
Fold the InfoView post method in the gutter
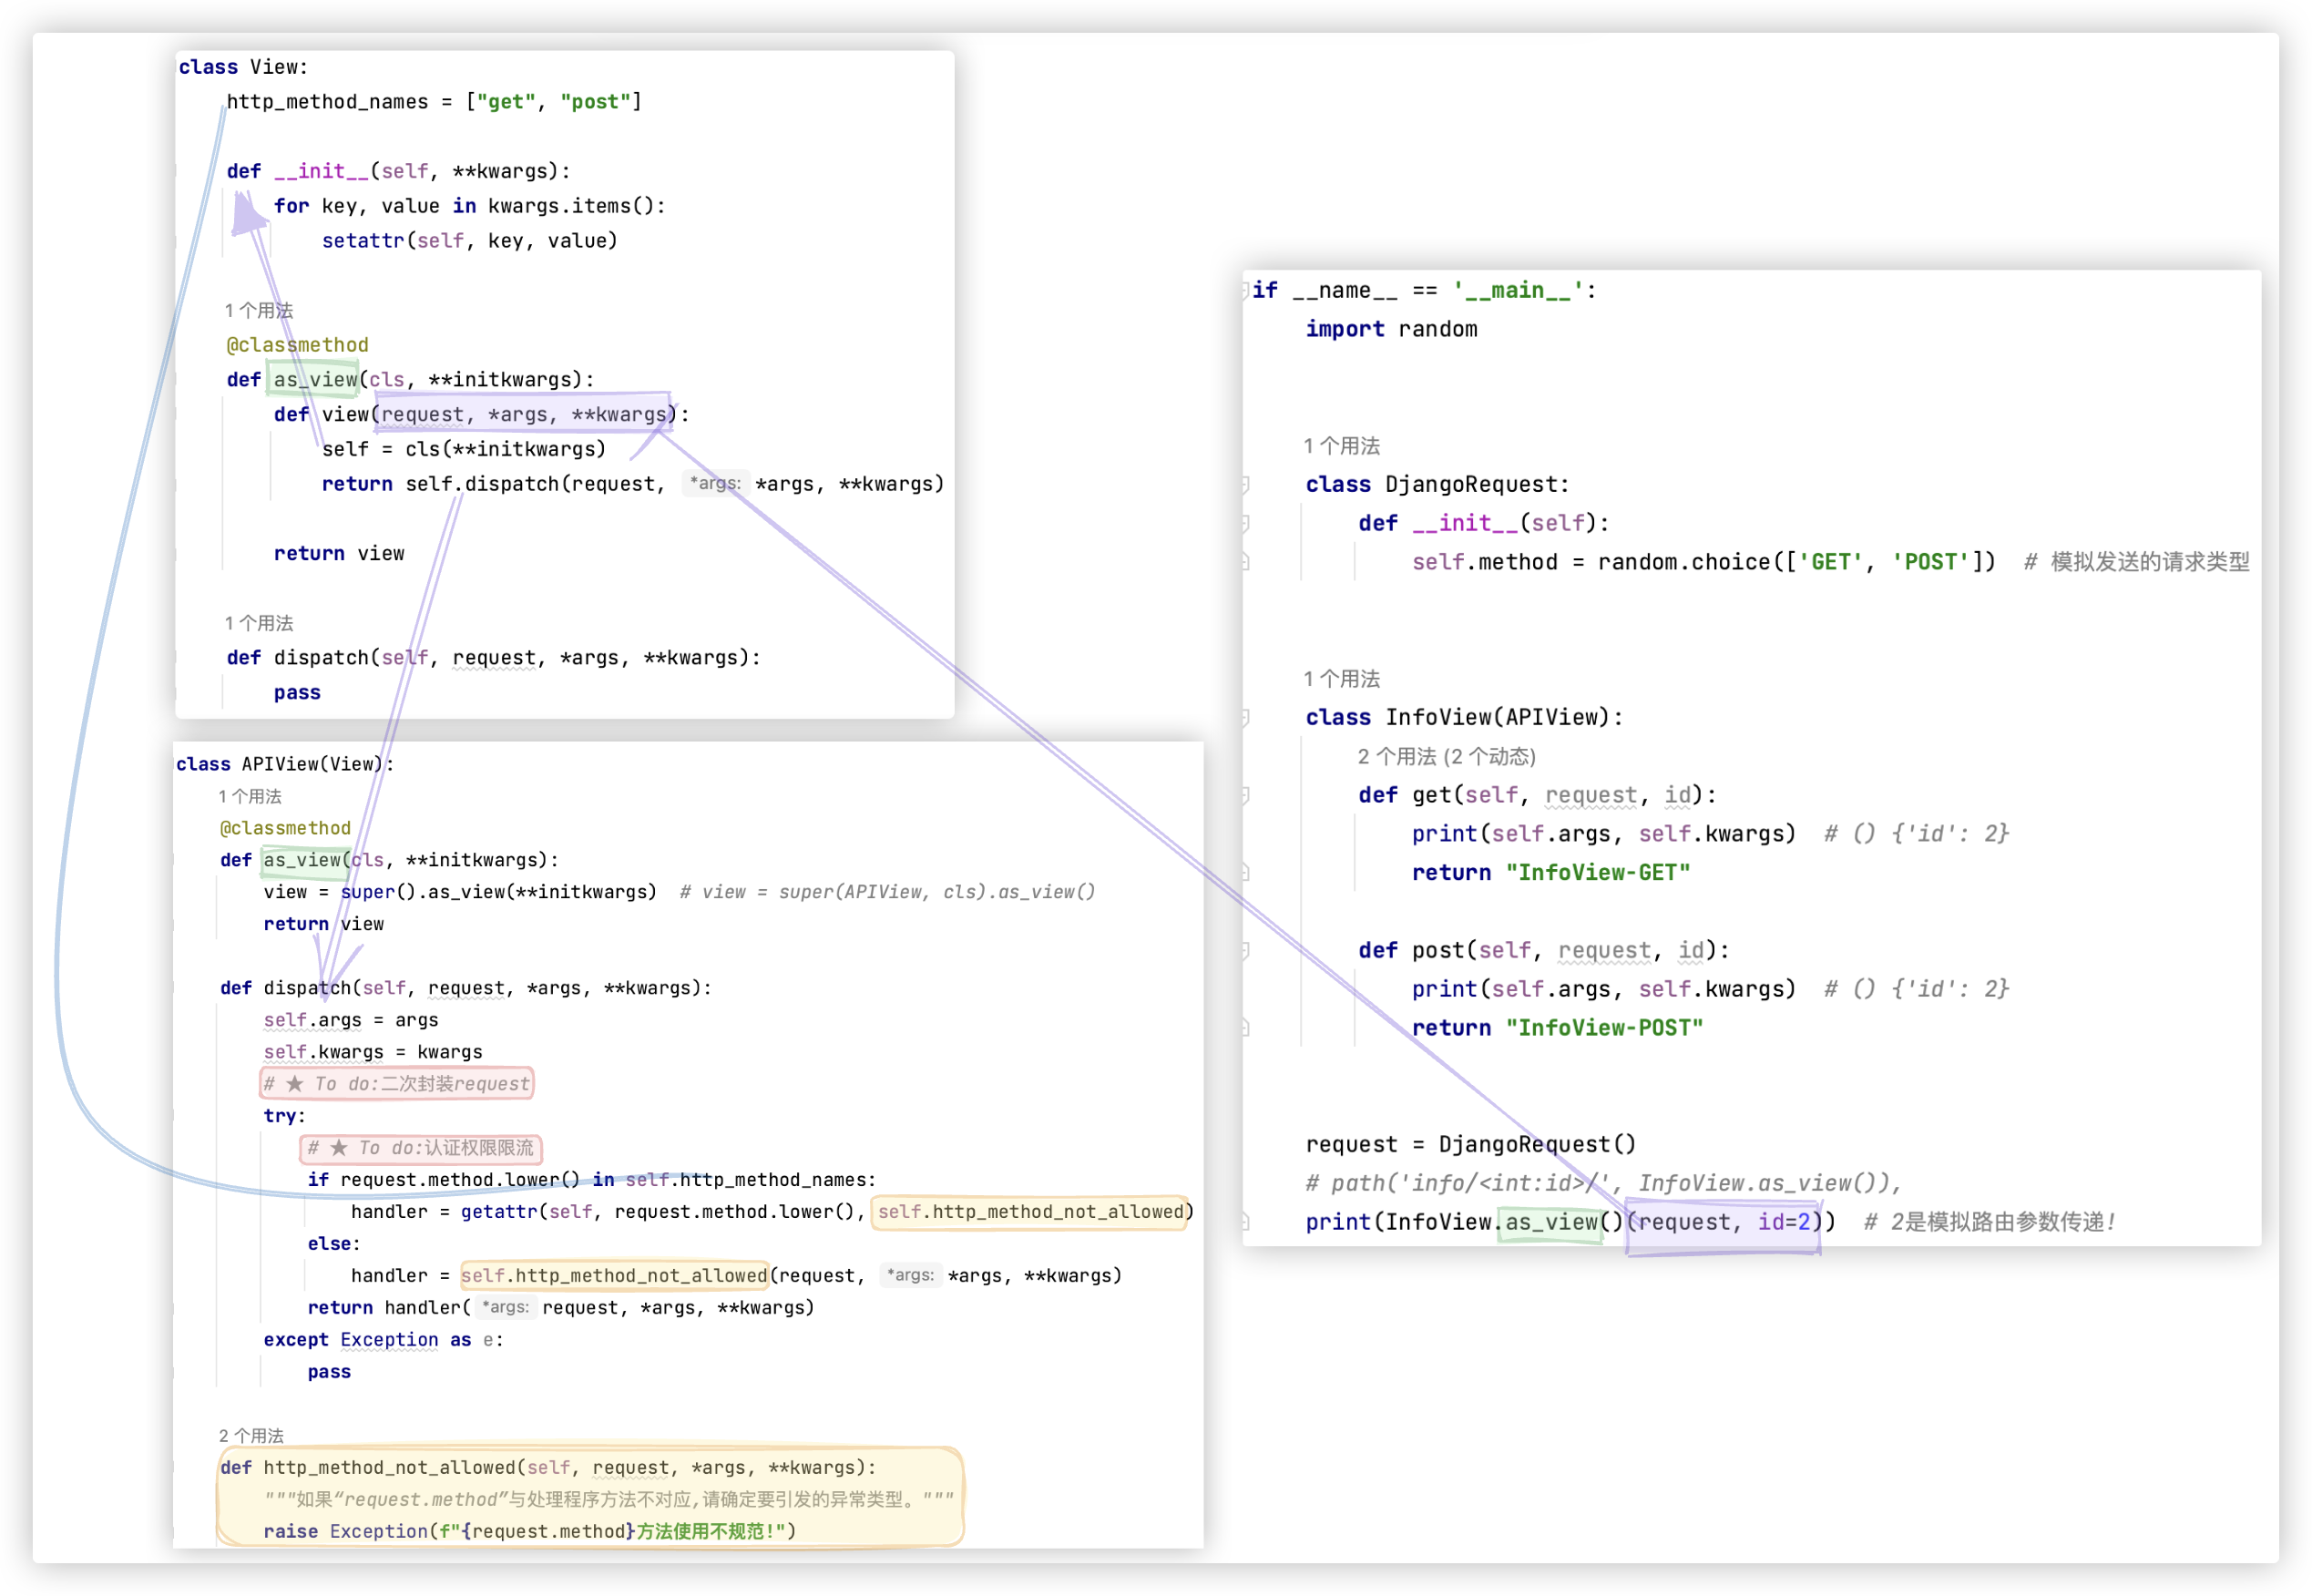point(1245,951)
